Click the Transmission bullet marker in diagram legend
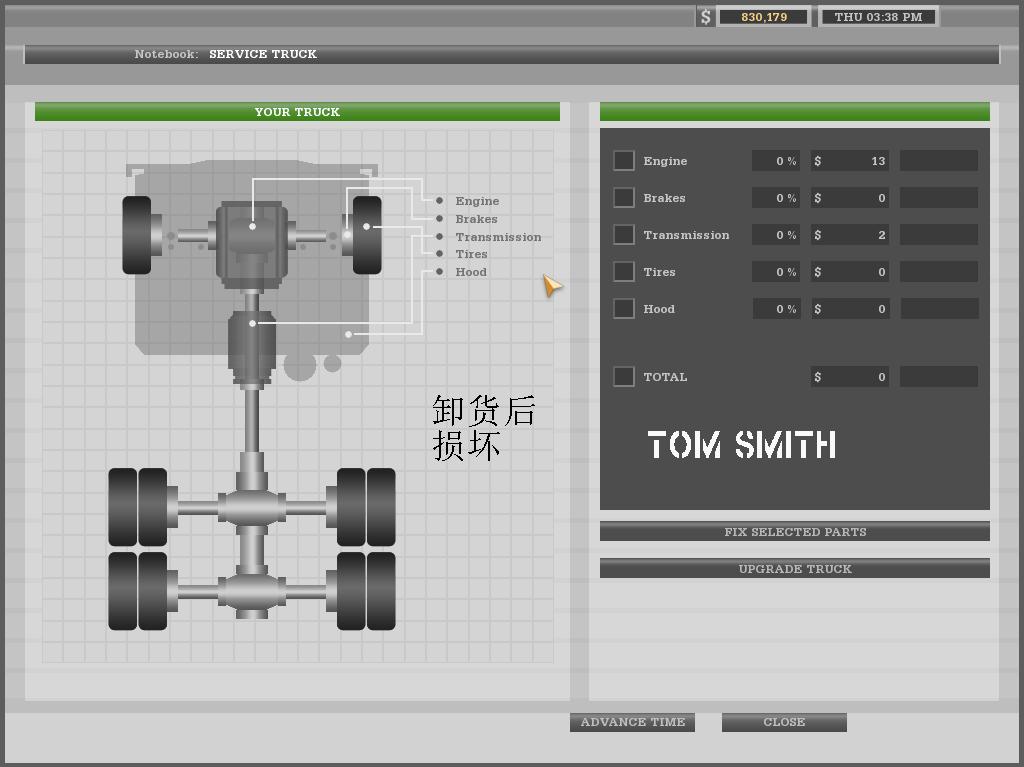This screenshot has width=1024, height=767. coord(439,237)
